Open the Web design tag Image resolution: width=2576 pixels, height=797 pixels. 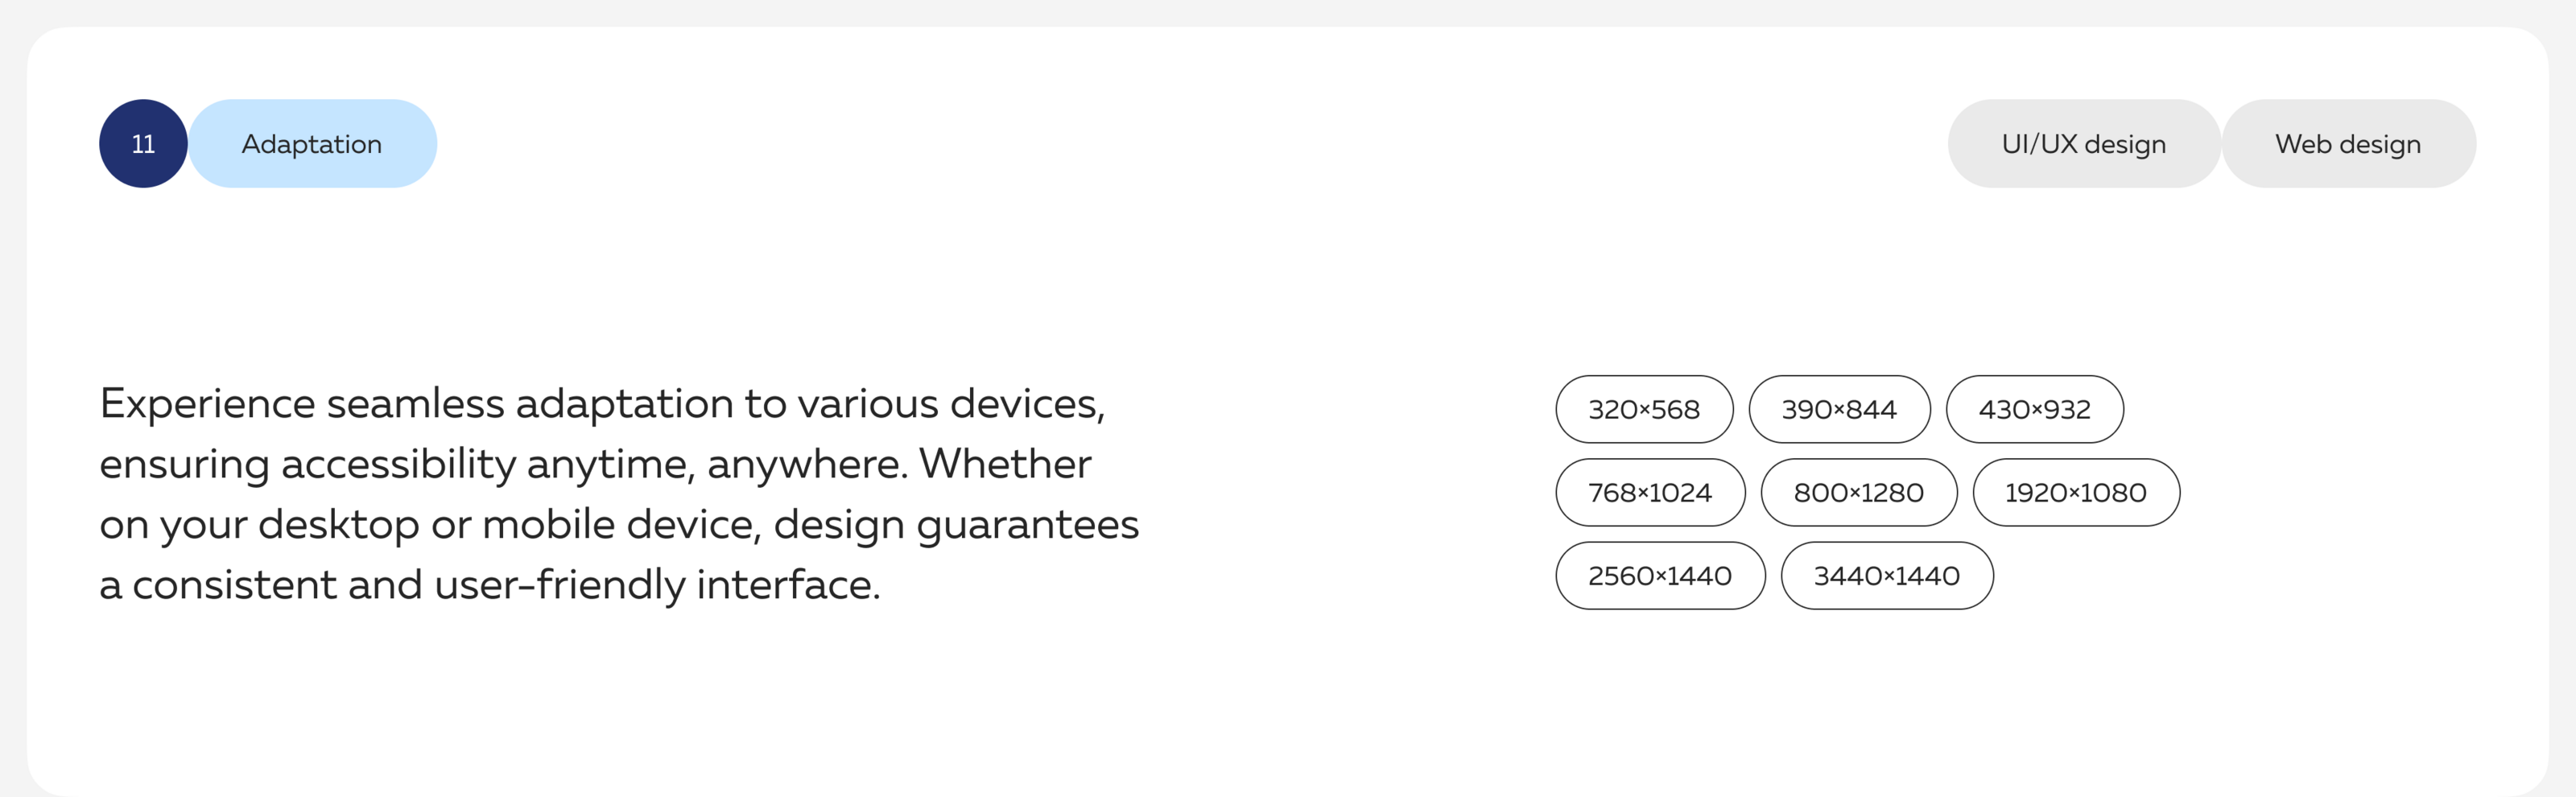(2347, 144)
